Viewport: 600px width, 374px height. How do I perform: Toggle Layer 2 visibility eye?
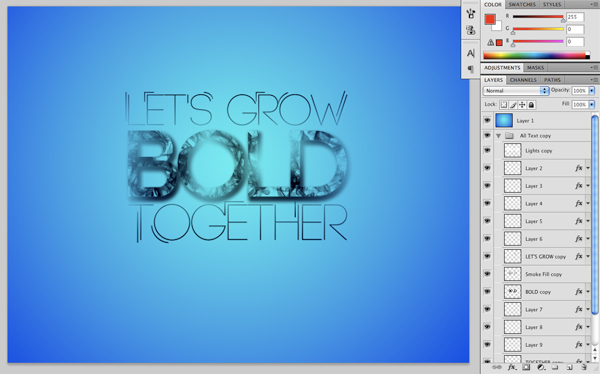487,168
